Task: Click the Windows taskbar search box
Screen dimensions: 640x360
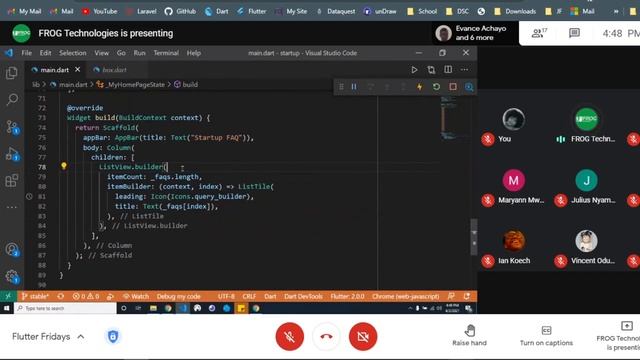Action: [65, 308]
